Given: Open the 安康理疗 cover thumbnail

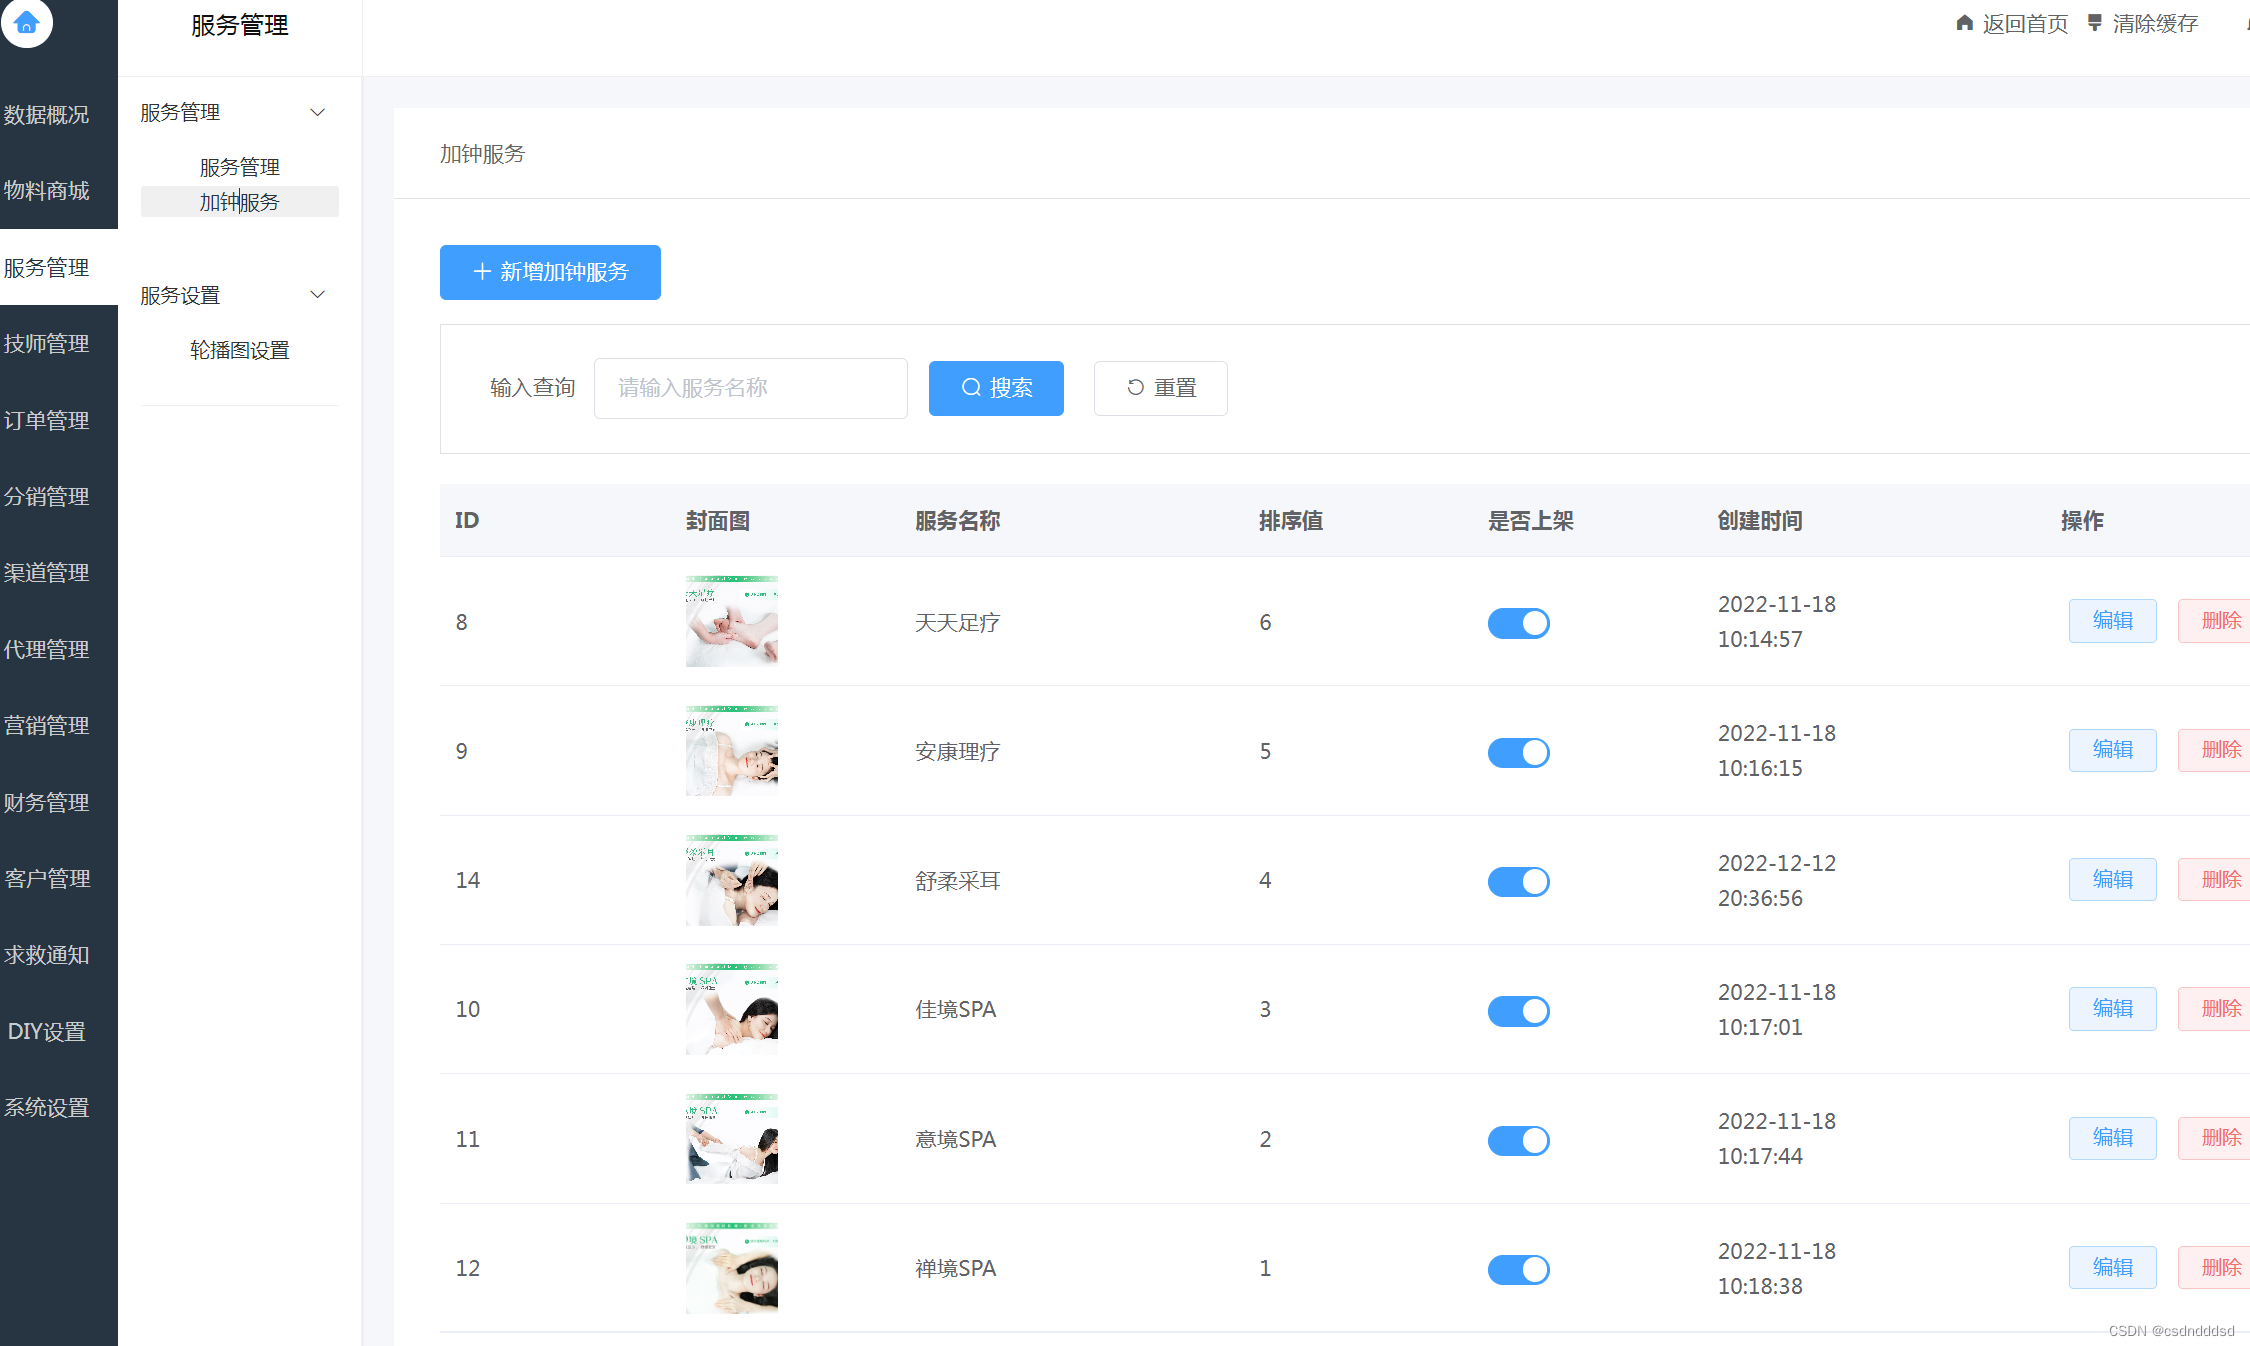Looking at the screenshot, I should (x=732, y=750).
